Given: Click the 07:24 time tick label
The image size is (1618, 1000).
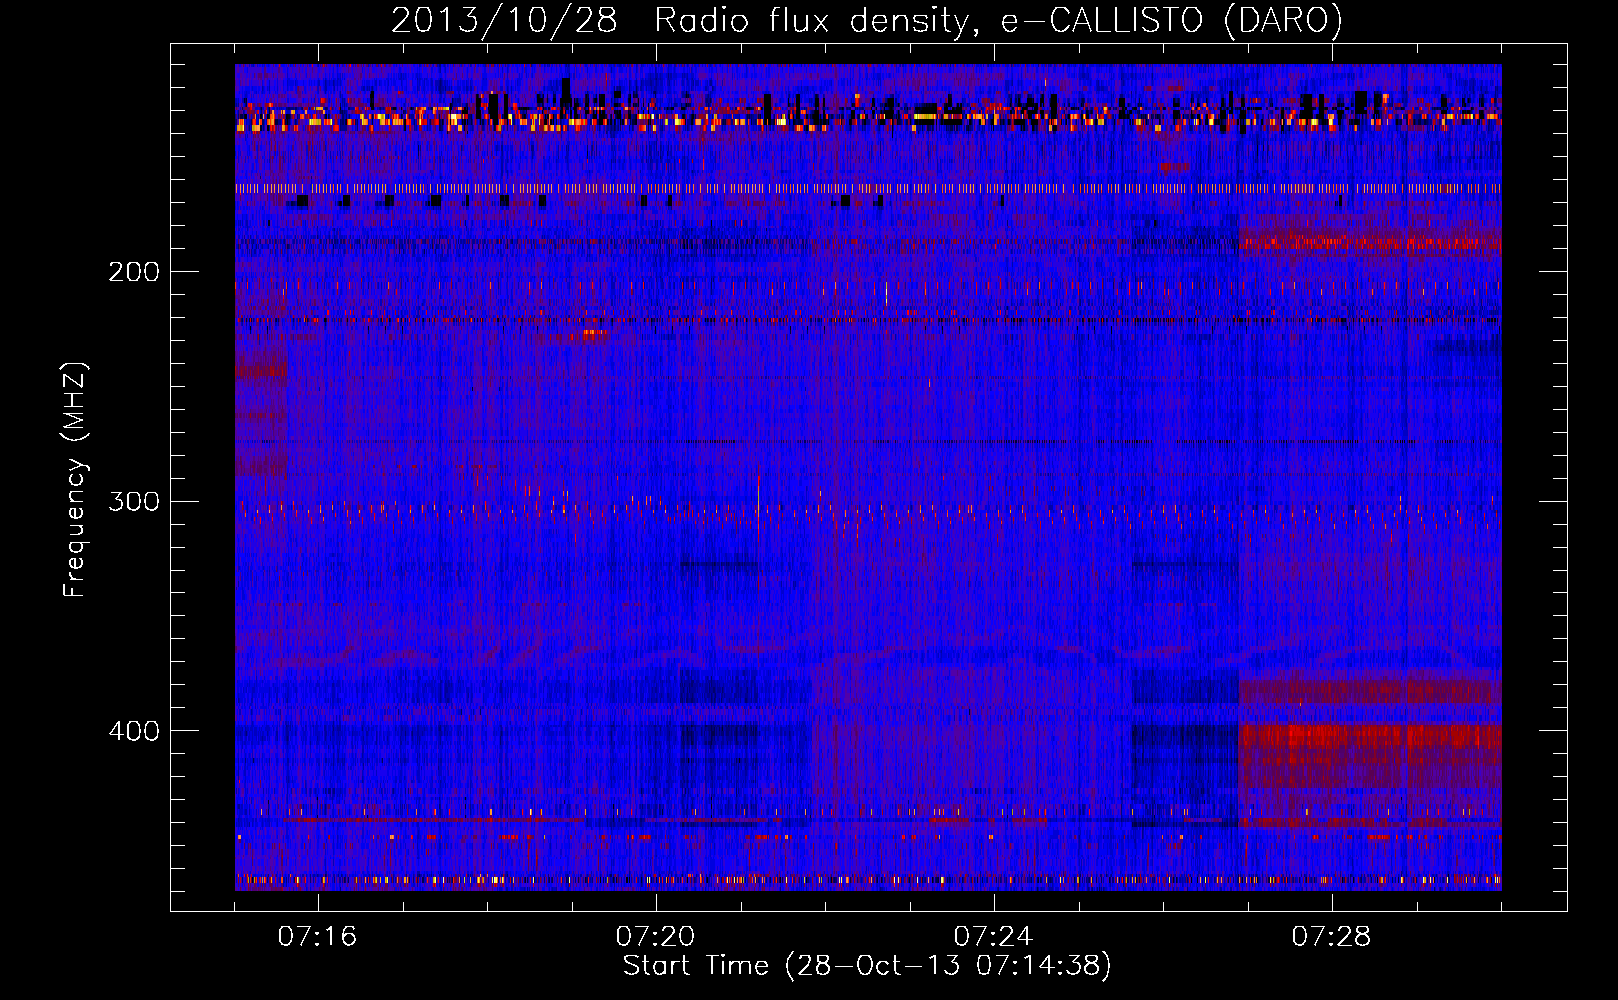Looking at the screenshot, I should [994, 937].
